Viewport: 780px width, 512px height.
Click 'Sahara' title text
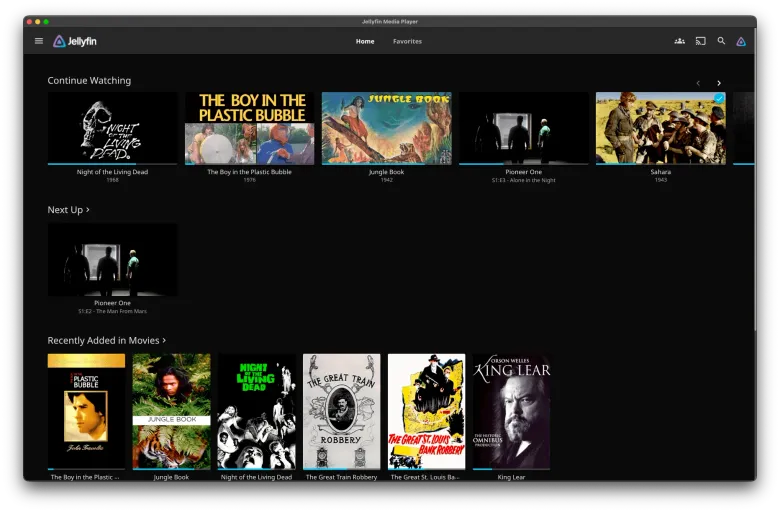click(x=661, y=172)
